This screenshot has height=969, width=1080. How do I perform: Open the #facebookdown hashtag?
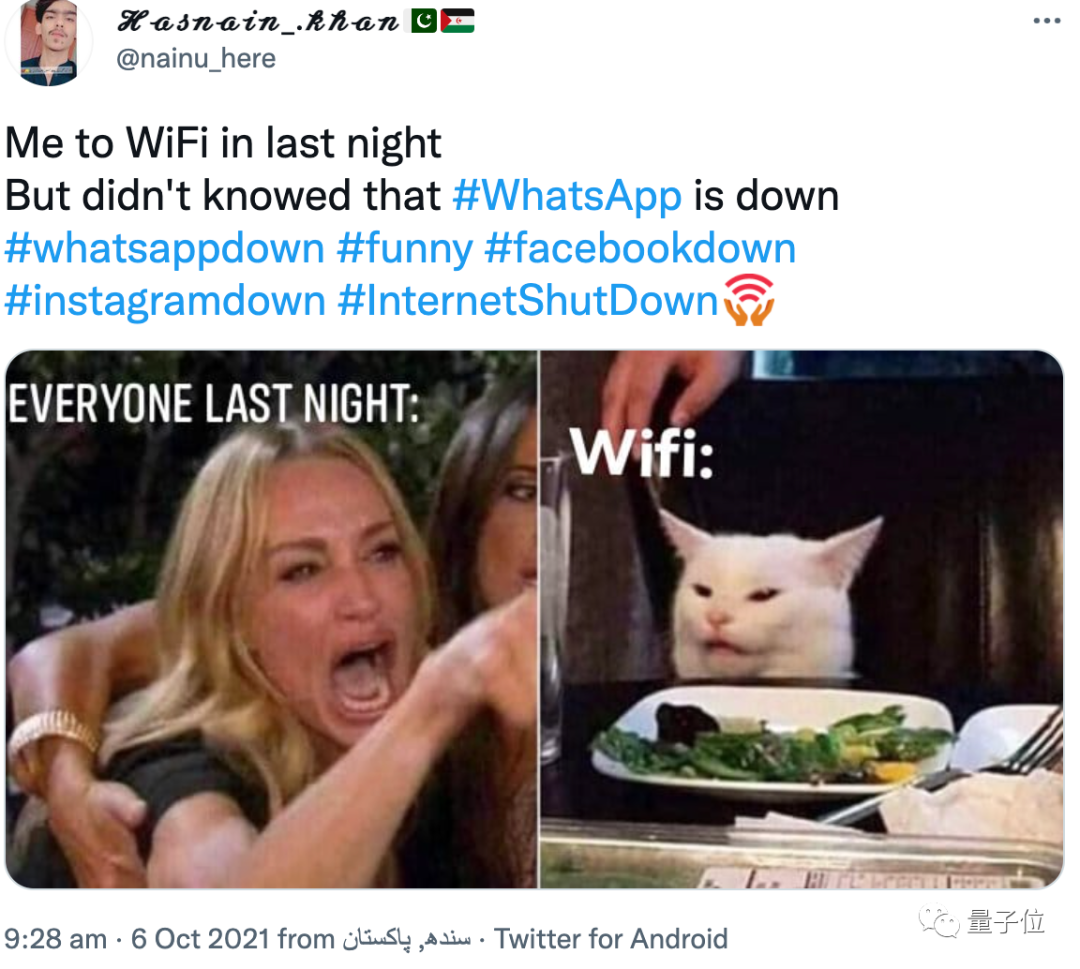pyautogui.click(x=641, y=248)
